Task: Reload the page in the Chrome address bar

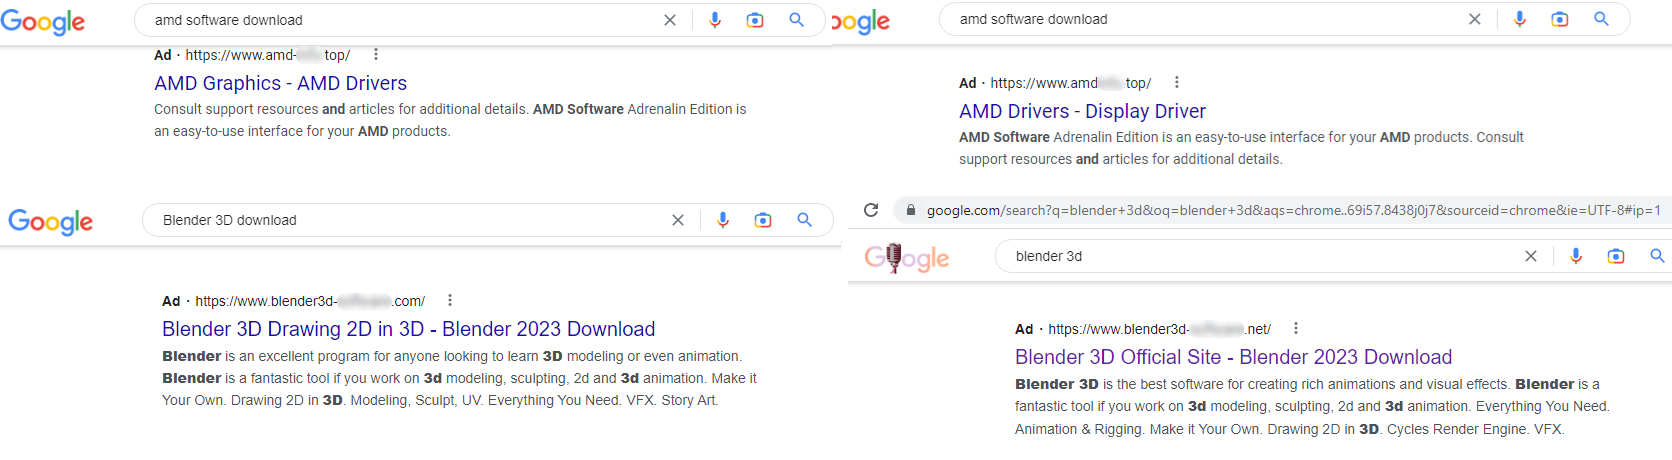Action: click(871, 210)
